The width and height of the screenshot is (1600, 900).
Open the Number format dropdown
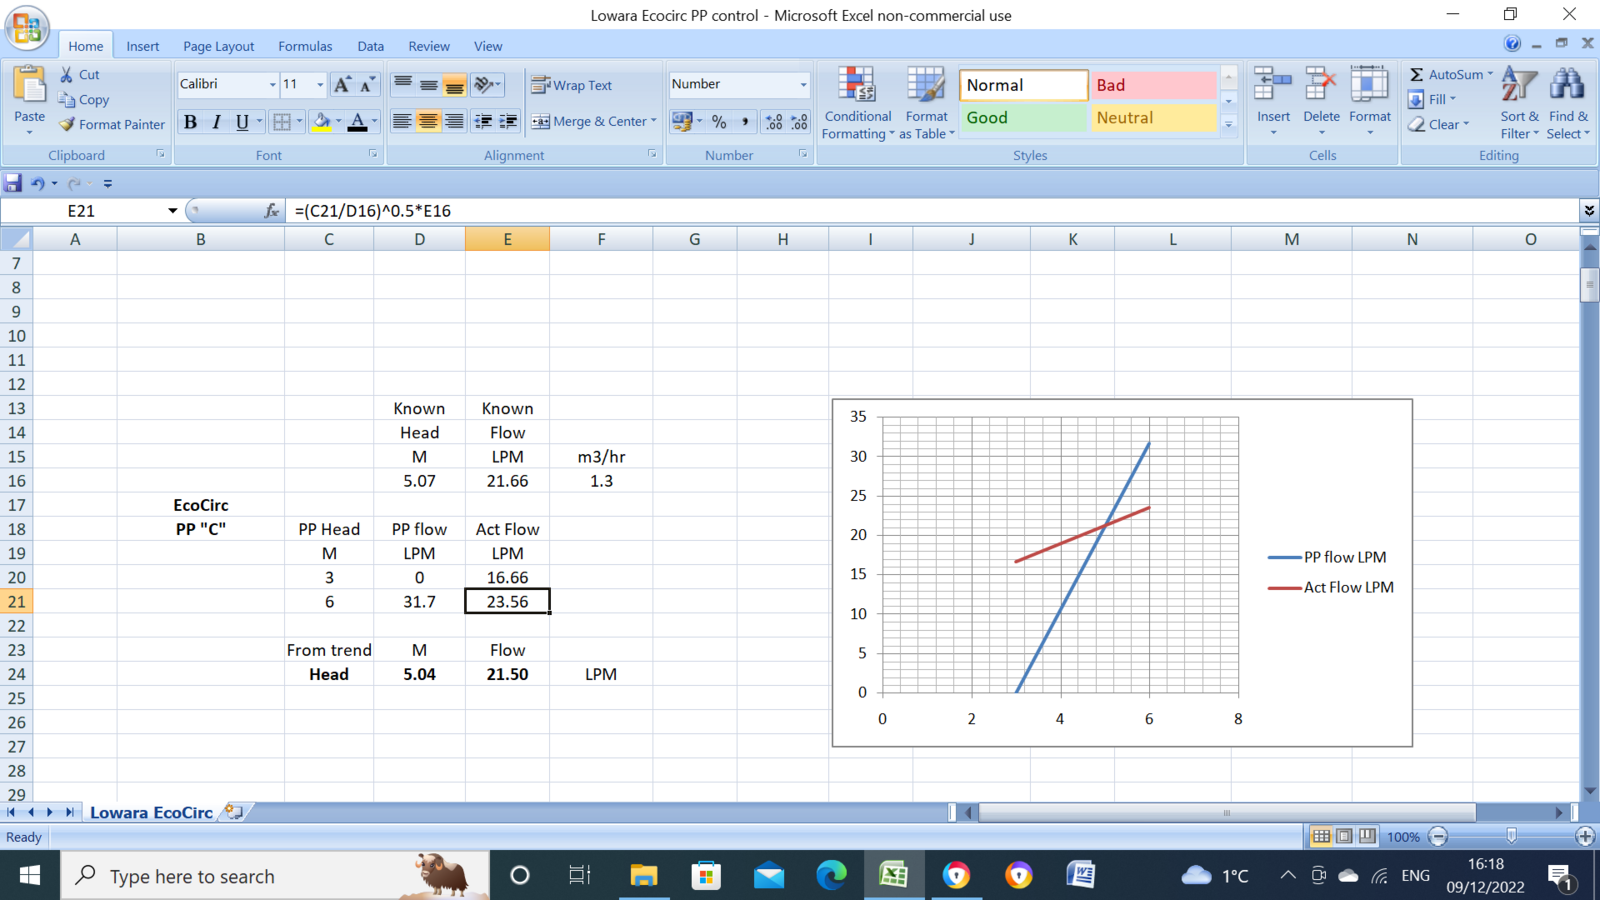803,85
